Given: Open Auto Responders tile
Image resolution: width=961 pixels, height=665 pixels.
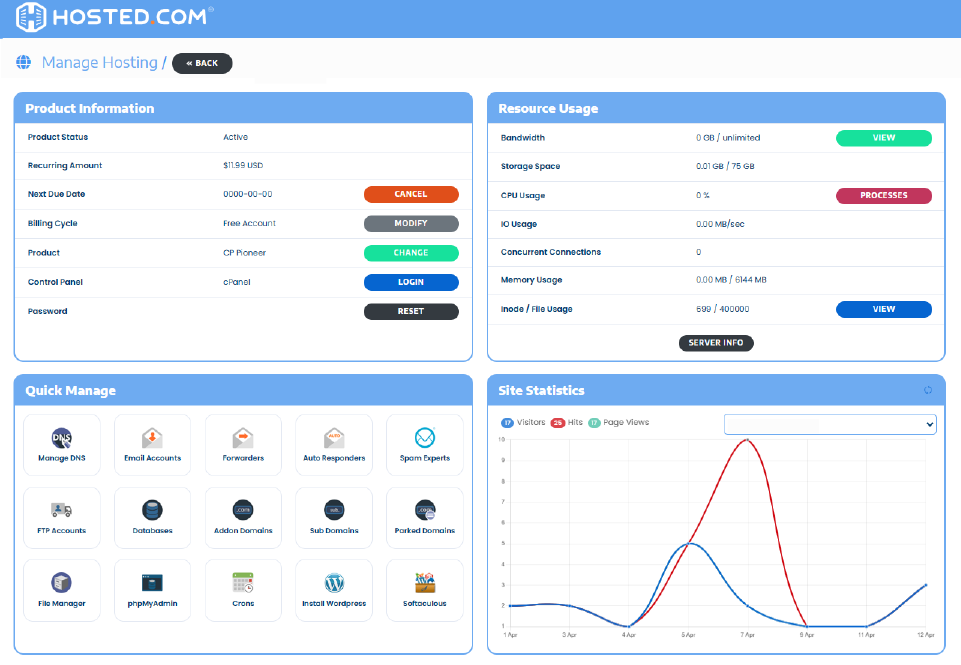Looking at the screenshot, I should point(334,445).
